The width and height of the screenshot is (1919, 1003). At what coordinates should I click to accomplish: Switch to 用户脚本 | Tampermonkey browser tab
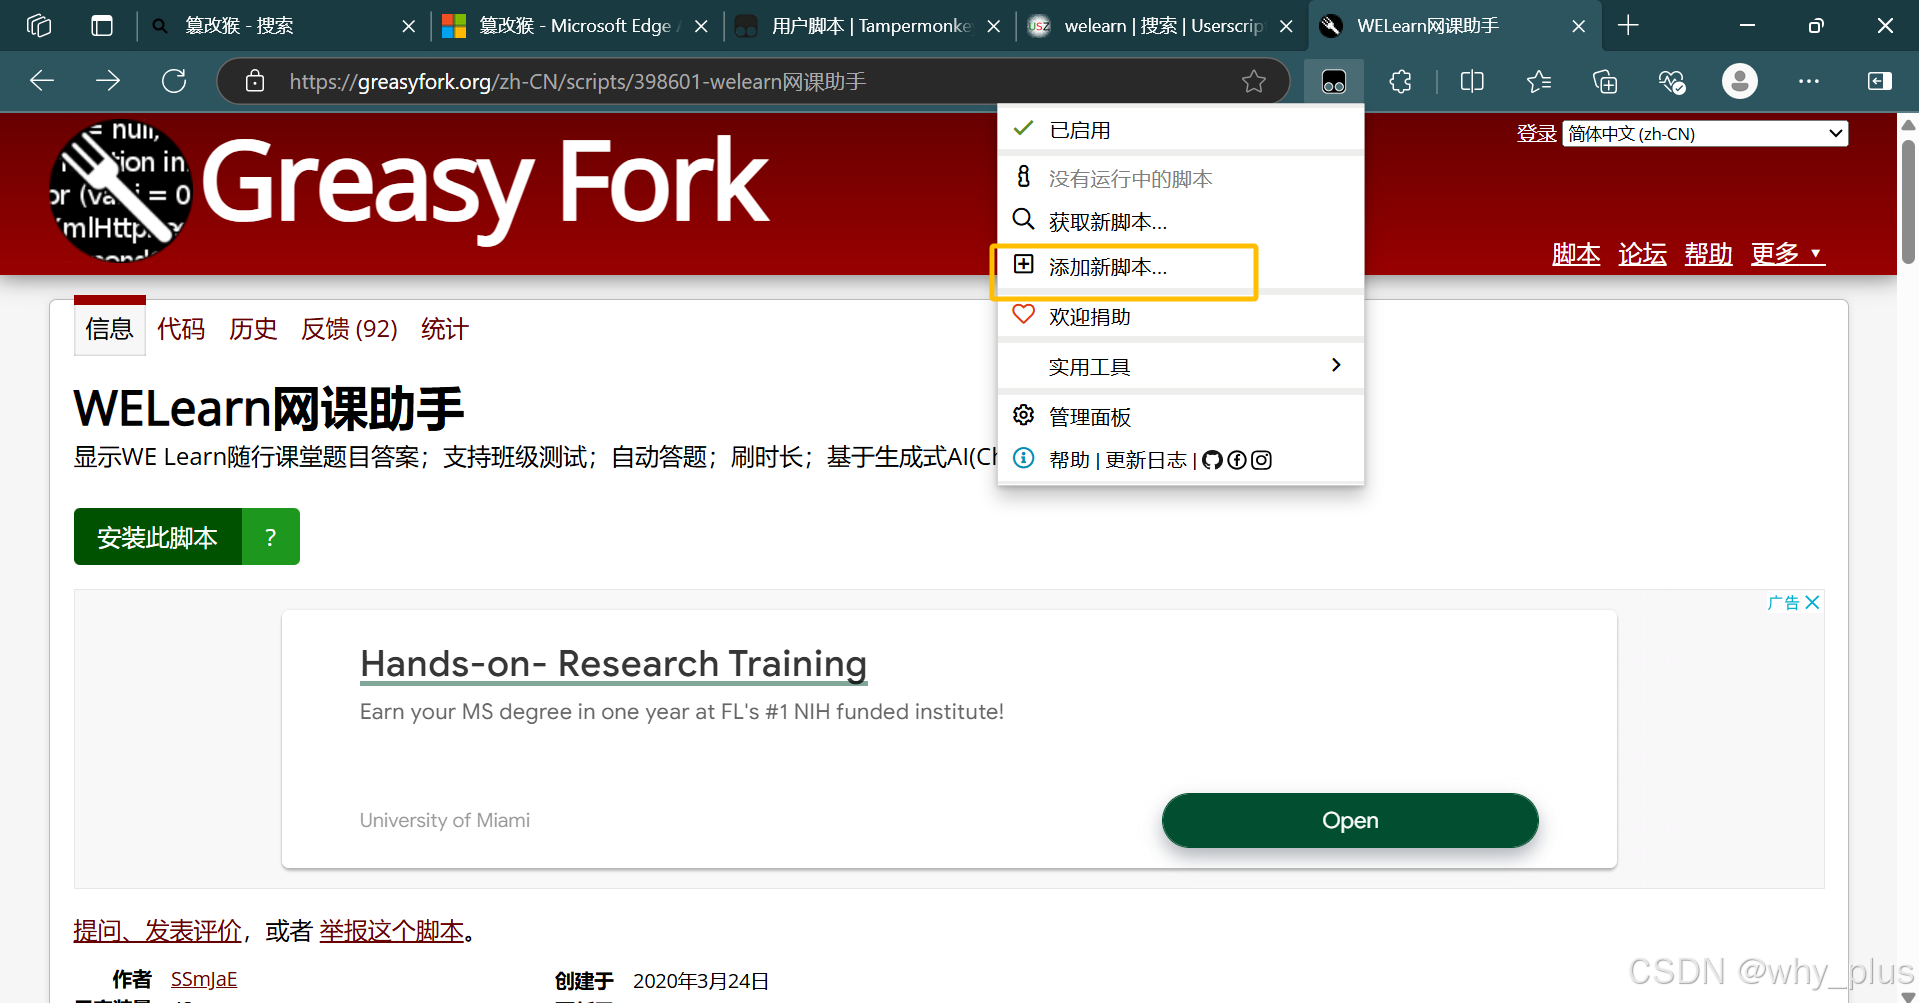[x=870, y=26]
